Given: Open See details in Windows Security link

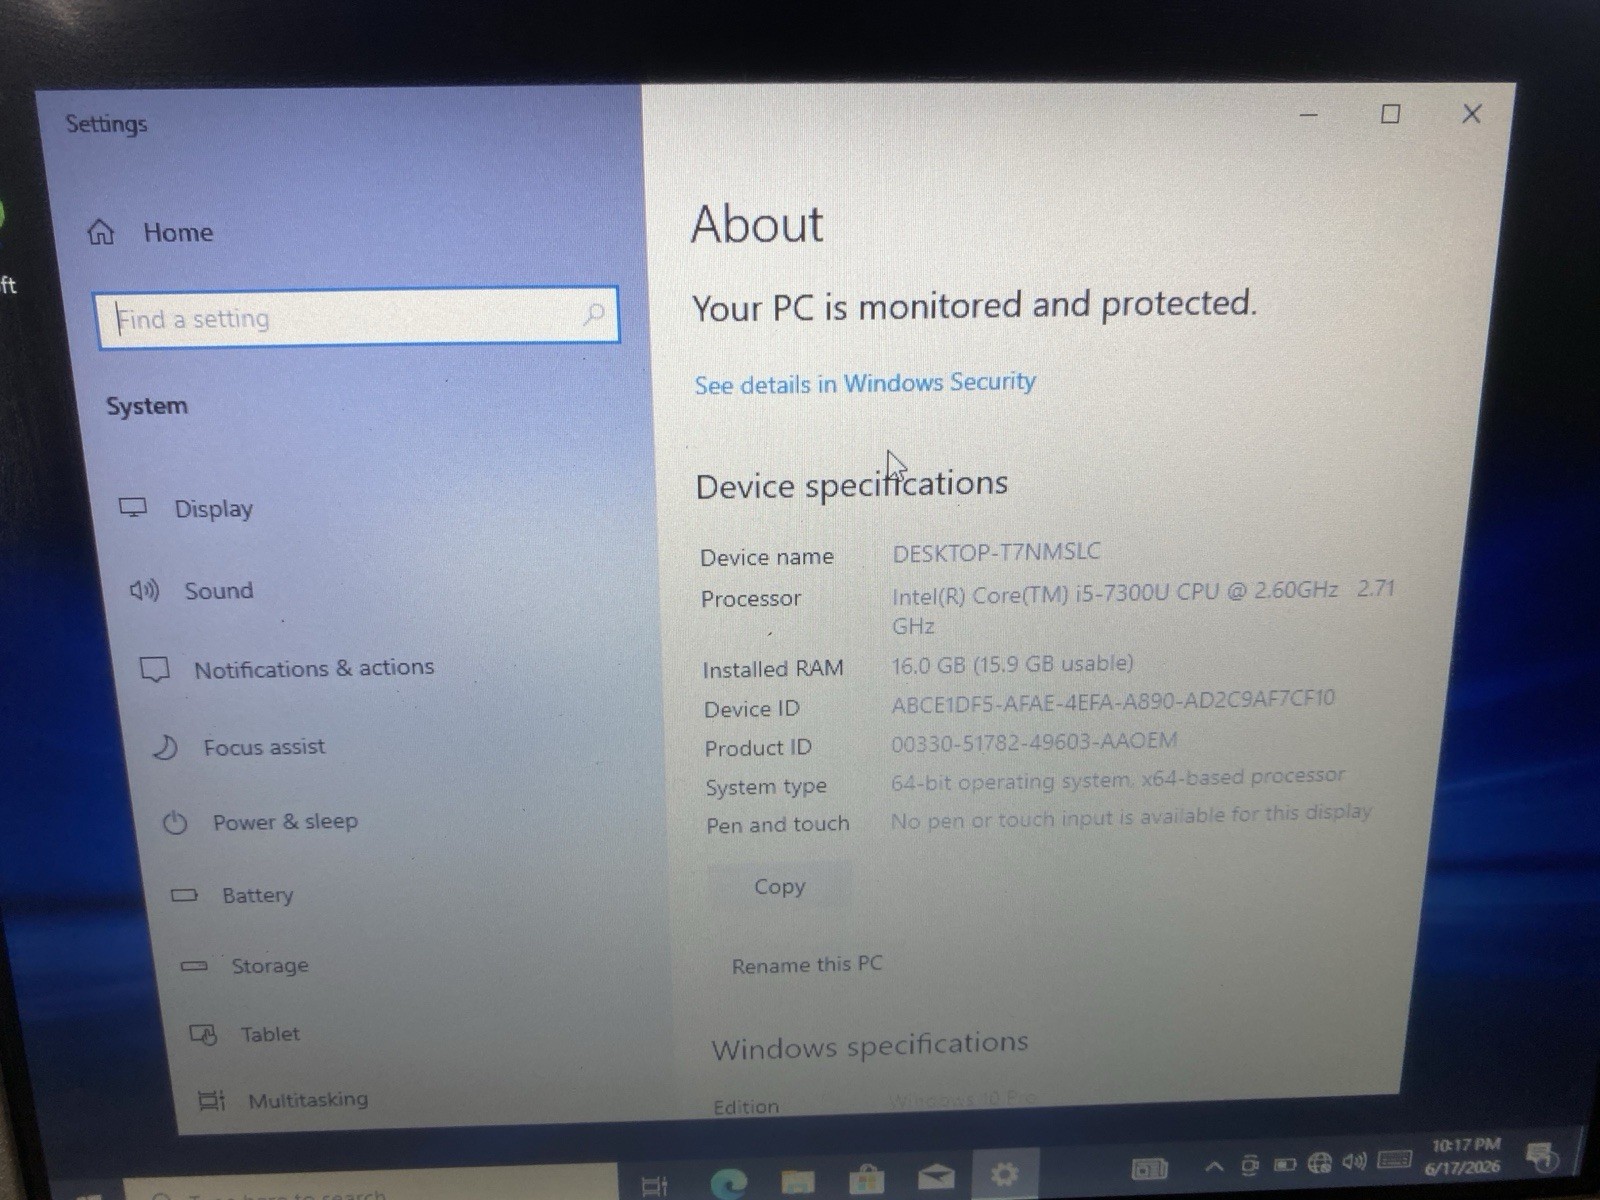Looking at the screenshot, I should 865,383.
